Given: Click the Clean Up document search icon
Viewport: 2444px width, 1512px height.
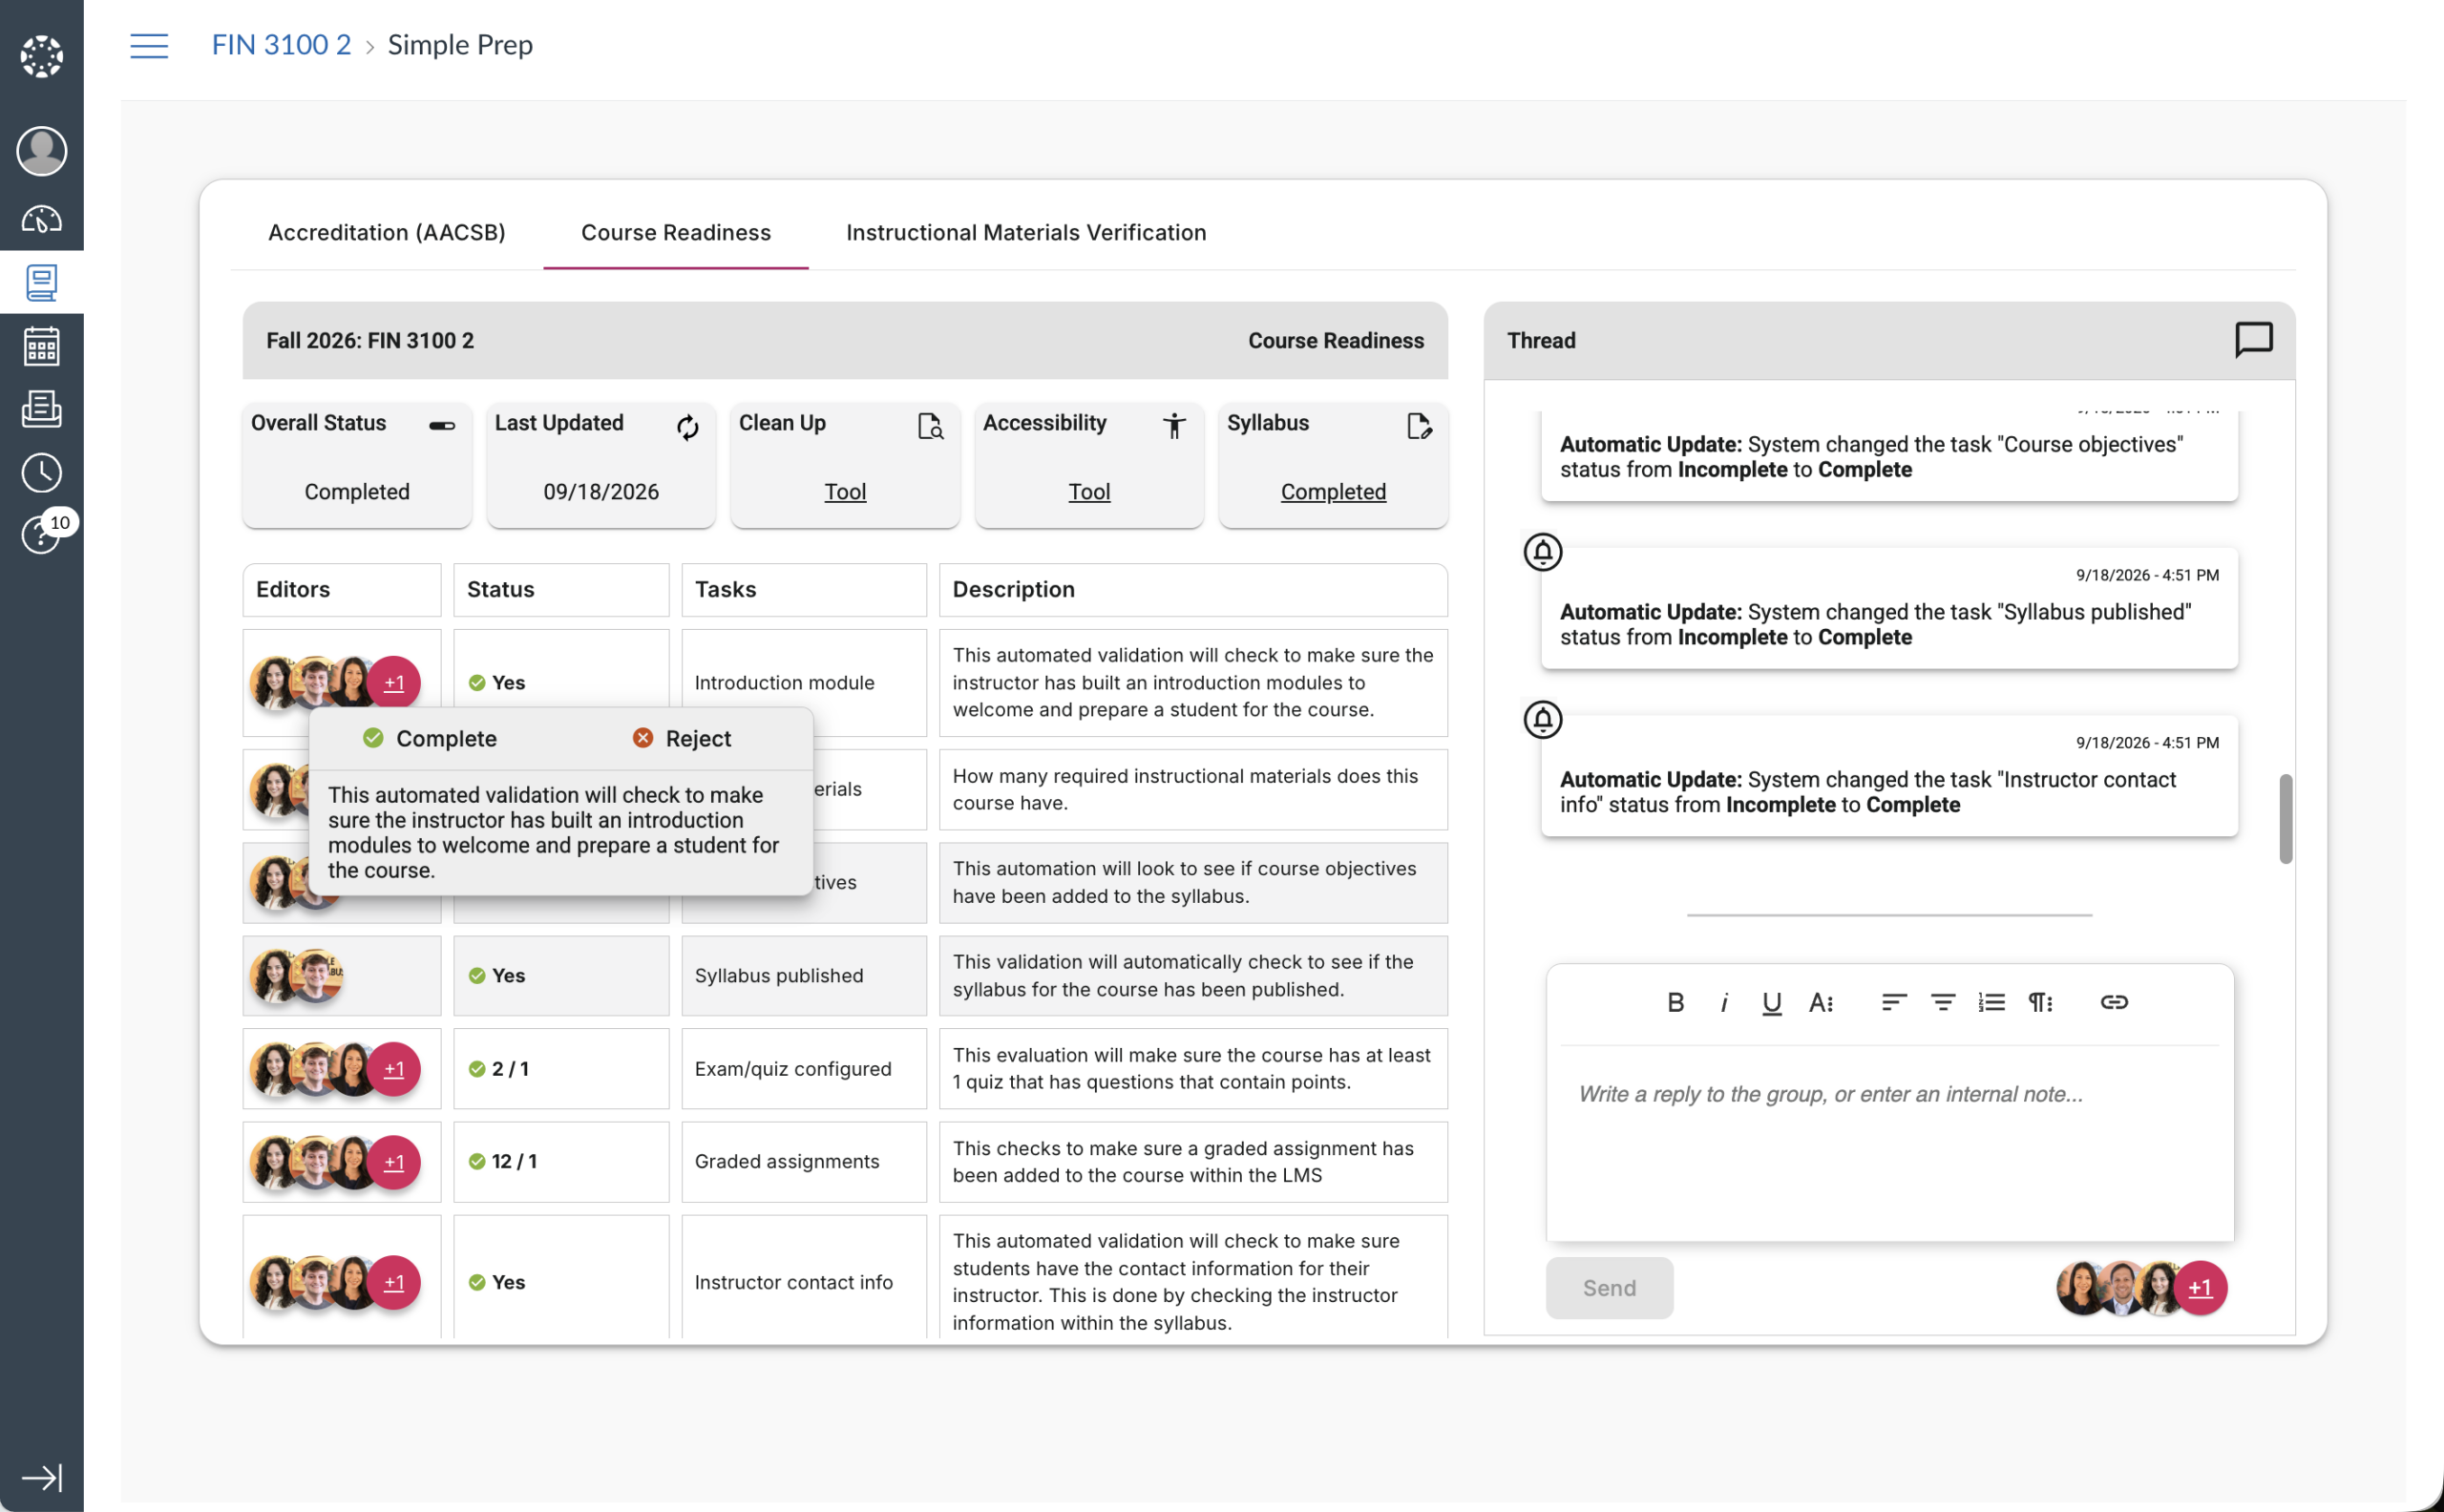Looking at the screenshot, I should coord(930,427).
